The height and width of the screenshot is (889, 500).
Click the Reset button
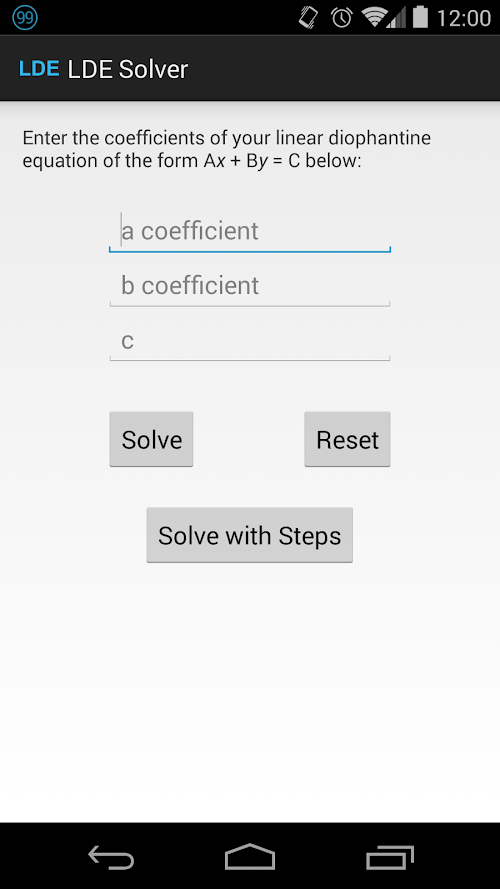(348, 439)
